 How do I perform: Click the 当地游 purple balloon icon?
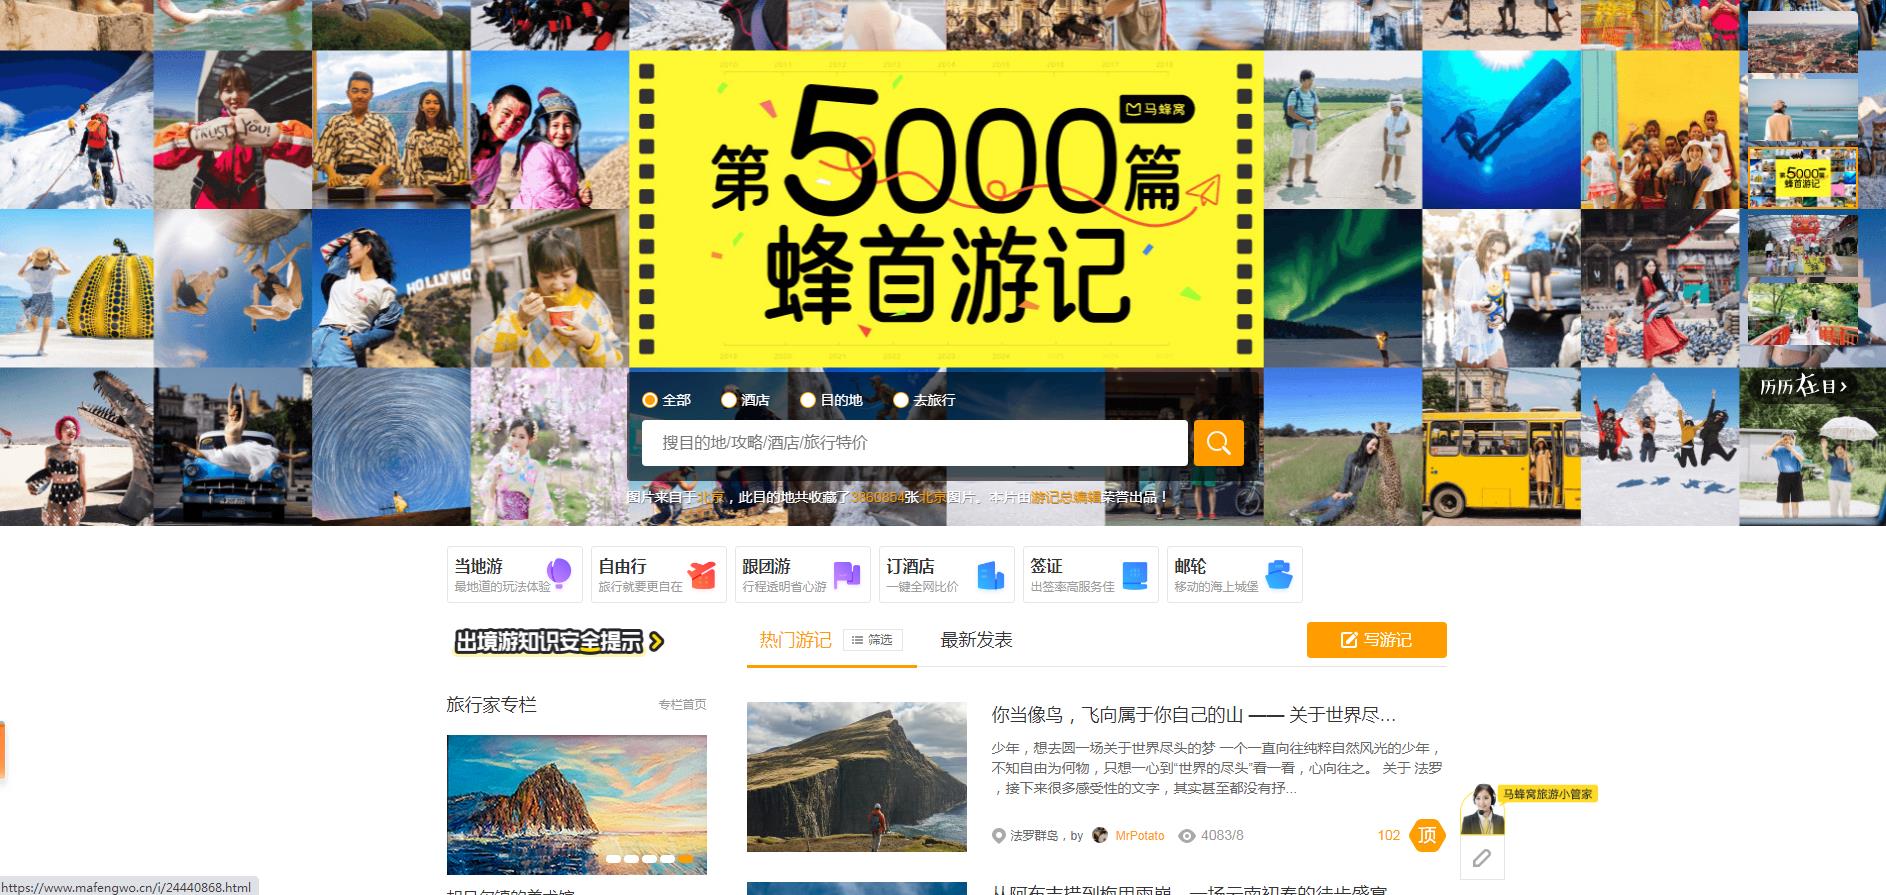pyautogui.click(x=559, y=574)
